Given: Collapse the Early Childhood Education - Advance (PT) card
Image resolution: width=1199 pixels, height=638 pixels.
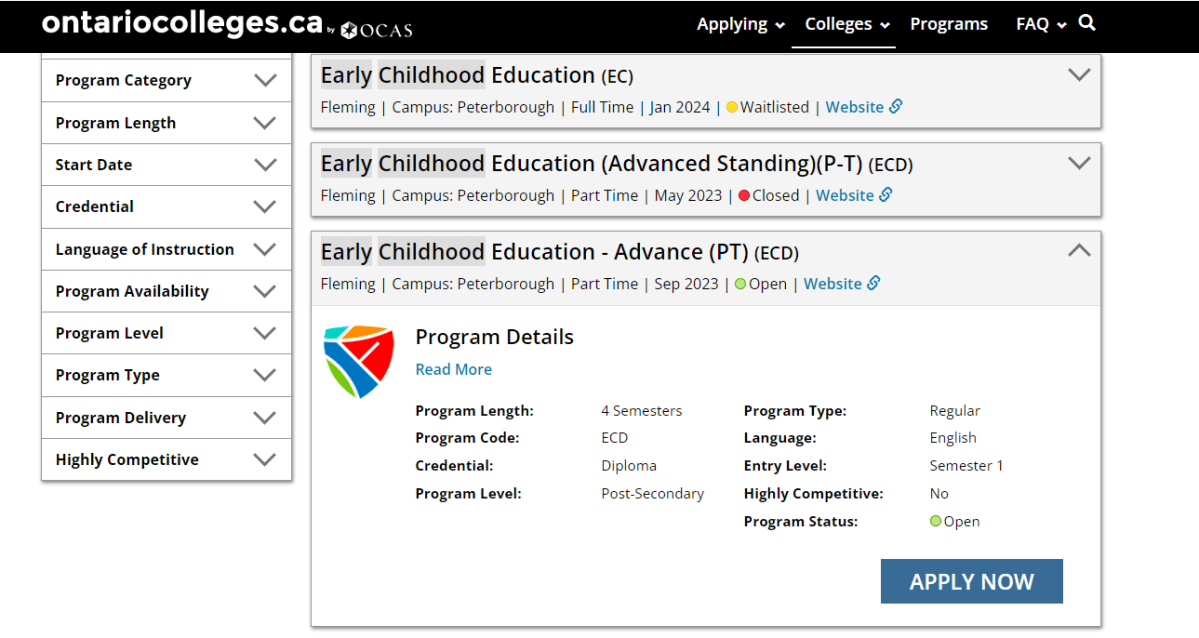Looking at the screenshot, I should pos(1079,251).
